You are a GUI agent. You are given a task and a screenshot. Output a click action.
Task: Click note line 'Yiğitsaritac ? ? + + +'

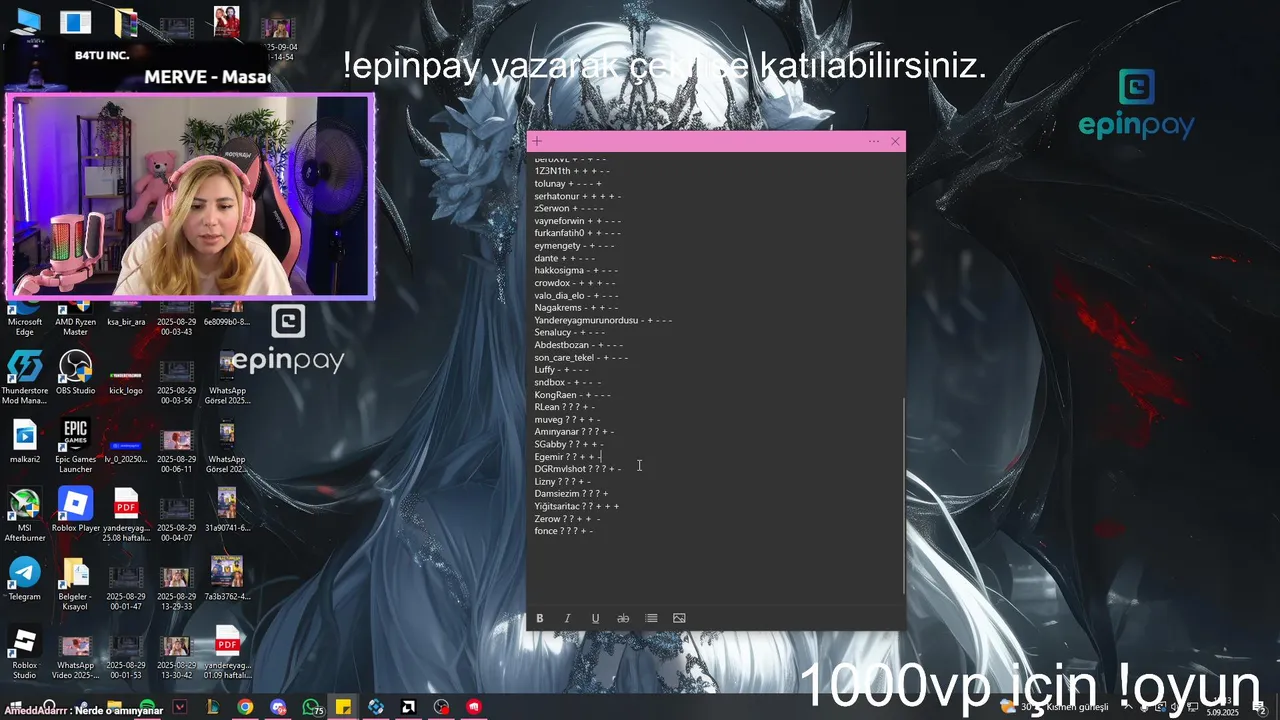[576, 506]
